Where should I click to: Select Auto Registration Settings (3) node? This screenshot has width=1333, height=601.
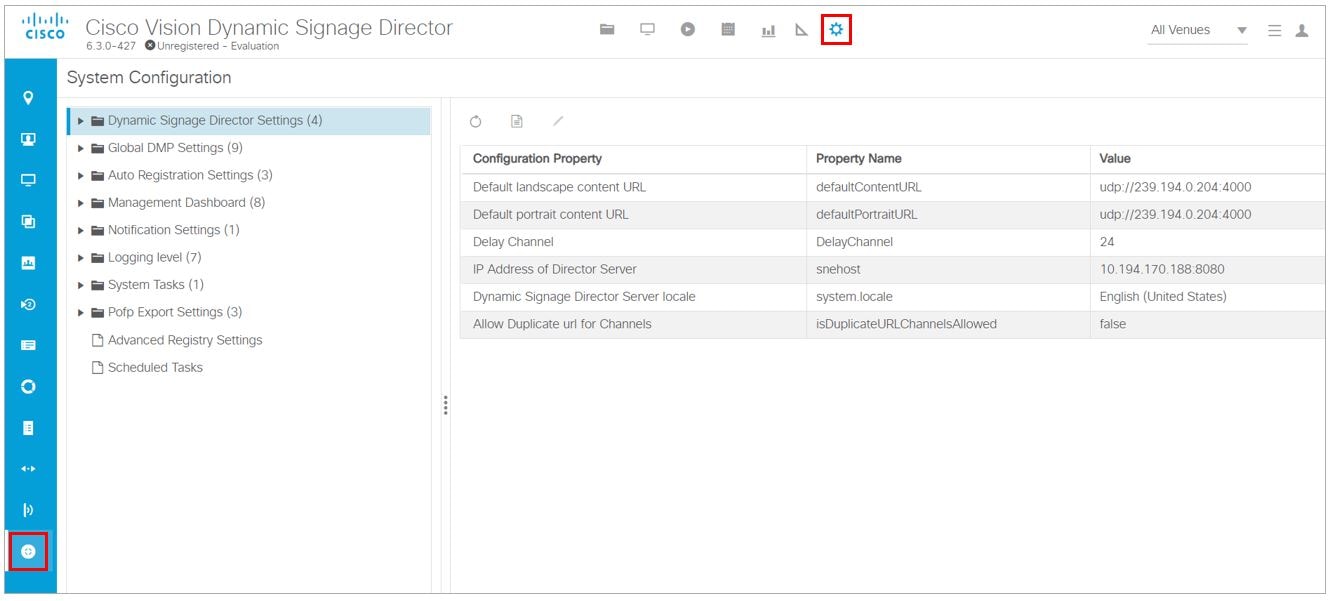(190, 175)
